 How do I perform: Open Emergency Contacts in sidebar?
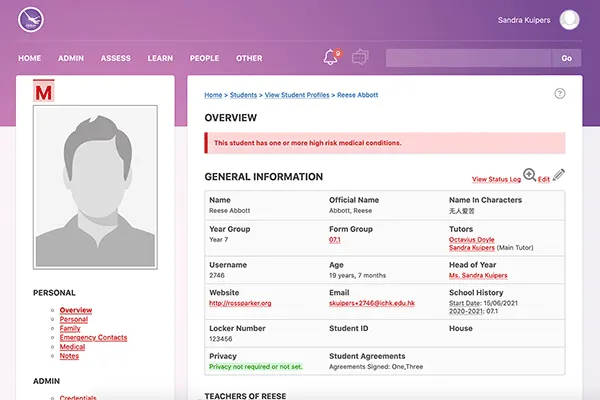93,337
